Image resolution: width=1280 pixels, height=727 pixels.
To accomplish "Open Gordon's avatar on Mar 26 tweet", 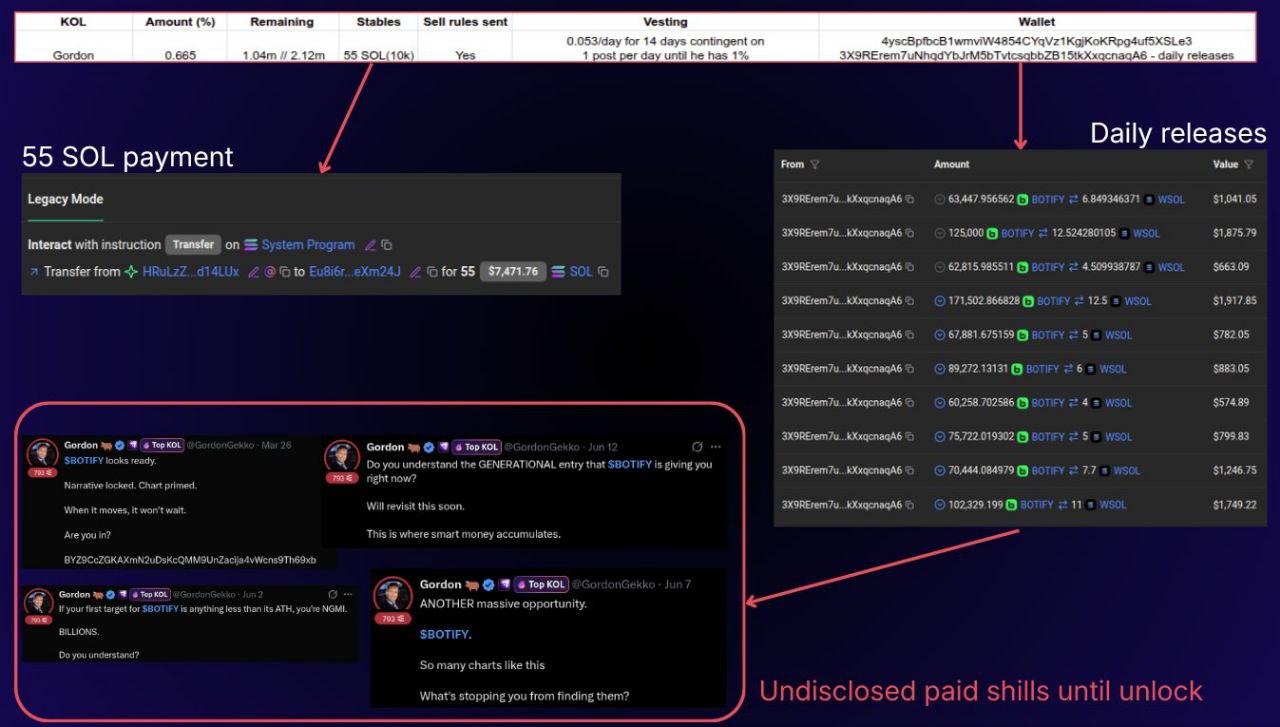I will 42,453.
